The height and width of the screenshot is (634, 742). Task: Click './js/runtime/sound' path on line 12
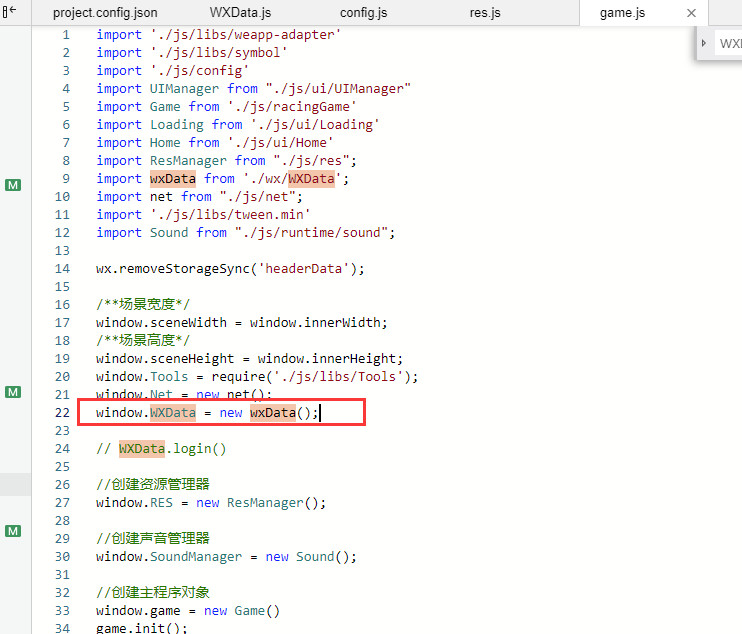[x=311, y=232]
